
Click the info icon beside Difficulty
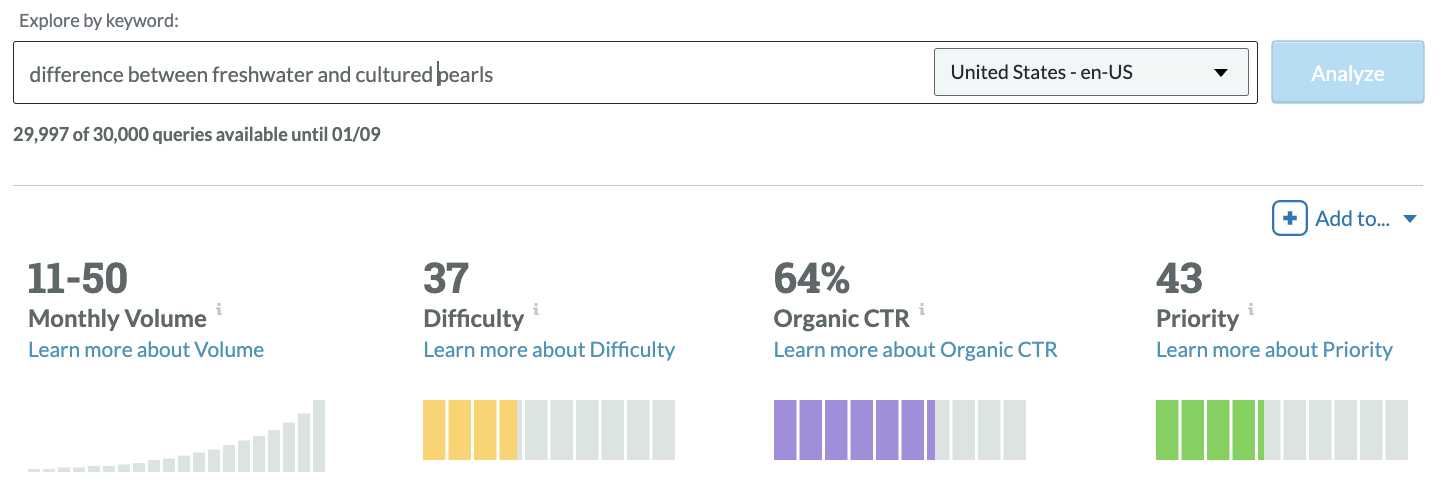536,310
